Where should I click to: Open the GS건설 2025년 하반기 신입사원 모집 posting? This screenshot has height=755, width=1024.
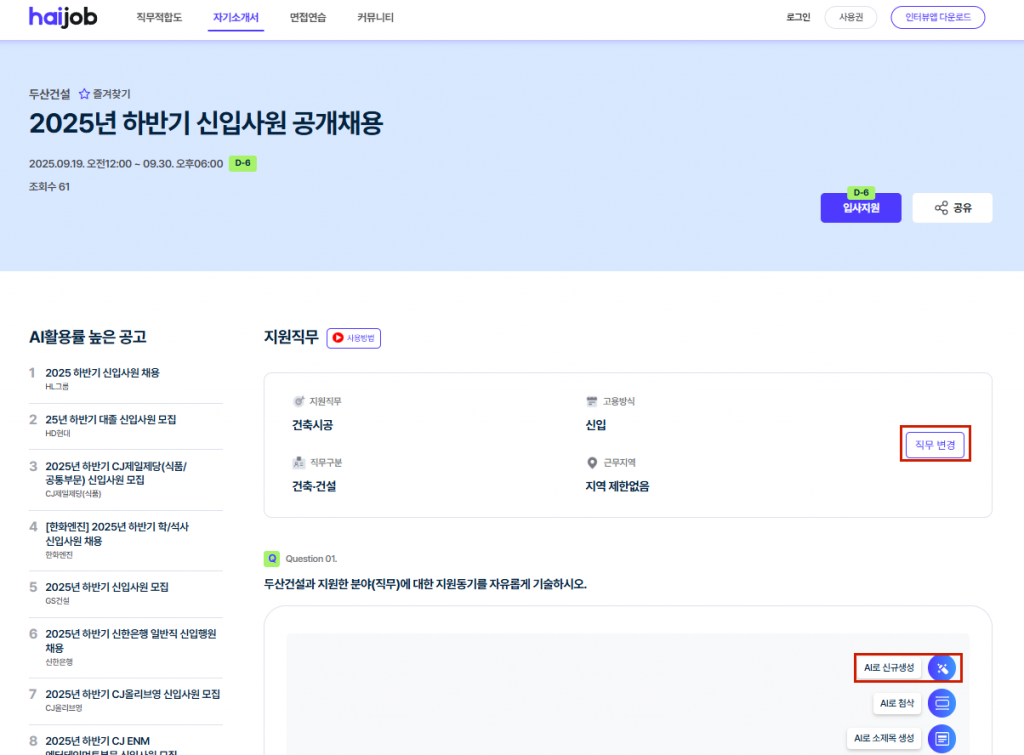pos(107,587)
